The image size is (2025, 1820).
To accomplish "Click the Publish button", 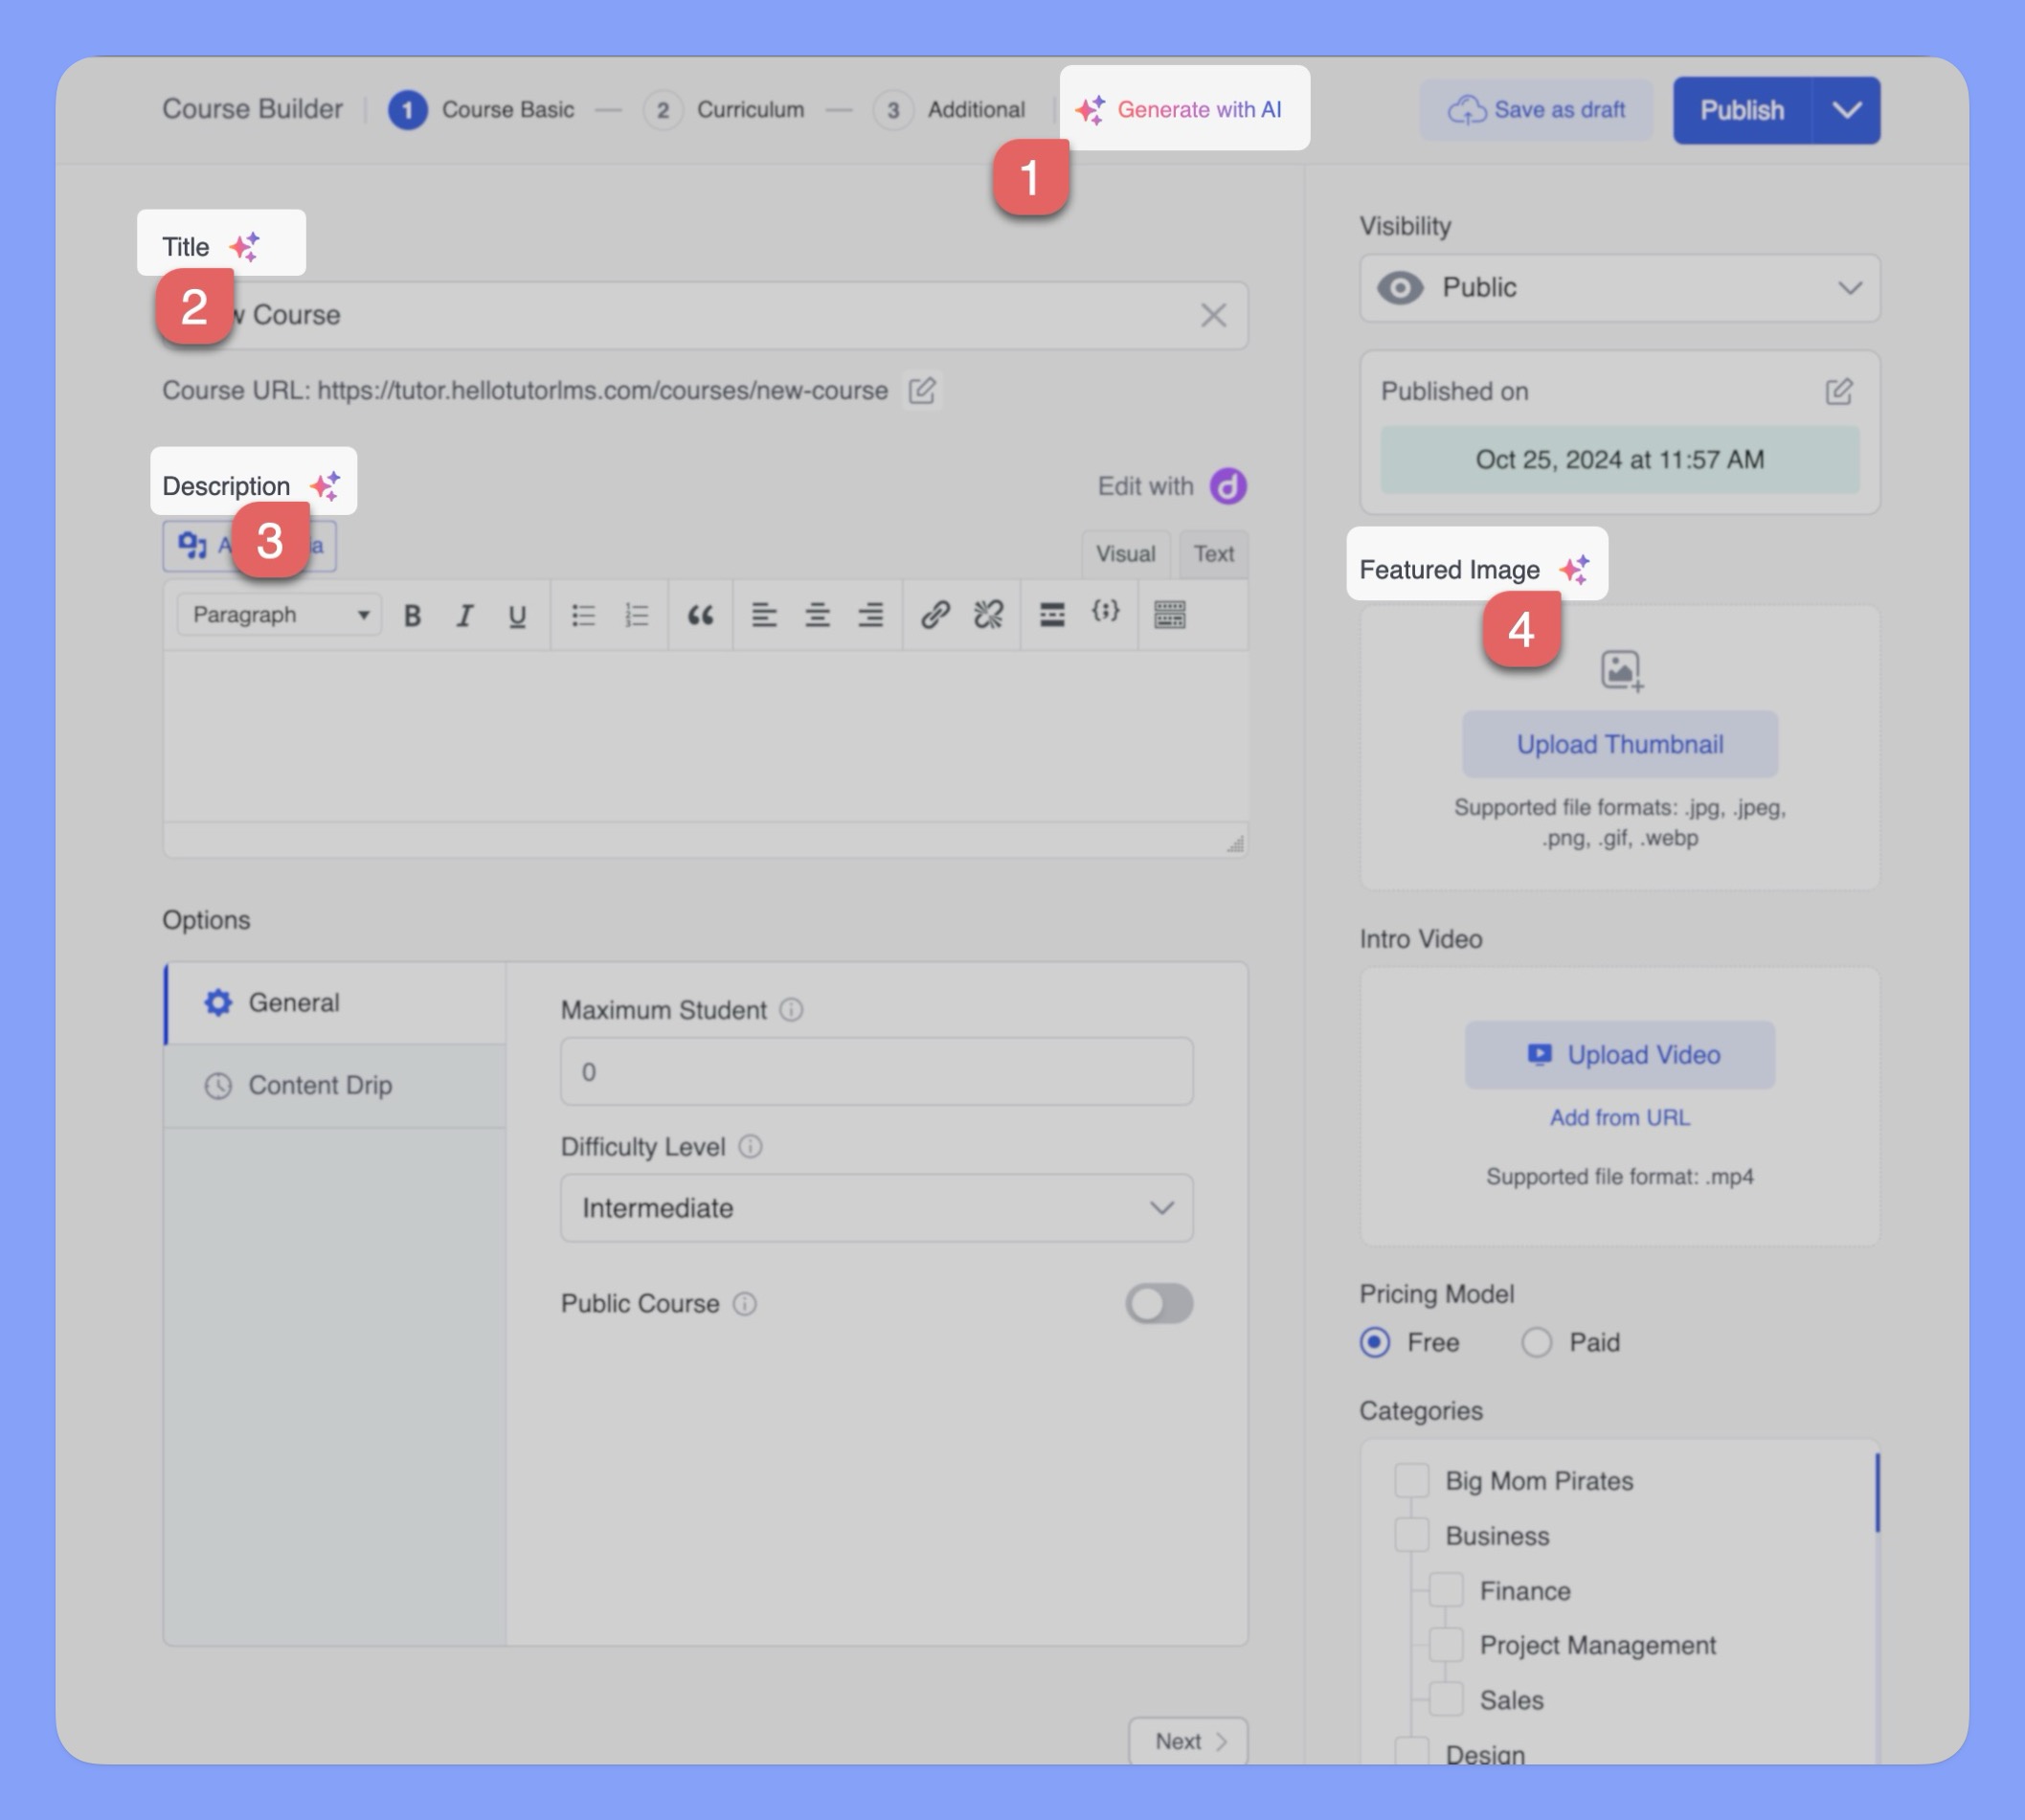I will coord(1742,110).
